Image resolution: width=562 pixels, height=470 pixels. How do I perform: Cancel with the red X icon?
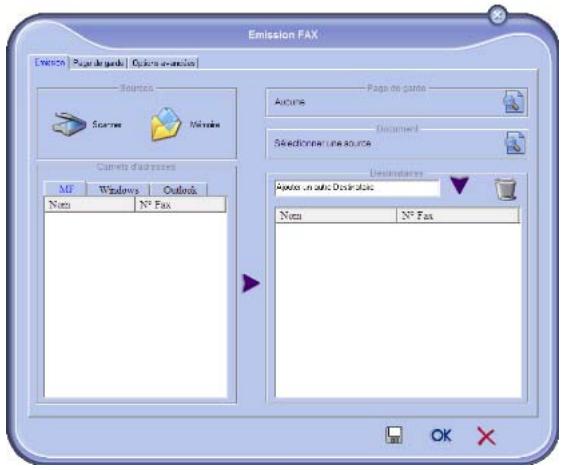tap(486, 436)
